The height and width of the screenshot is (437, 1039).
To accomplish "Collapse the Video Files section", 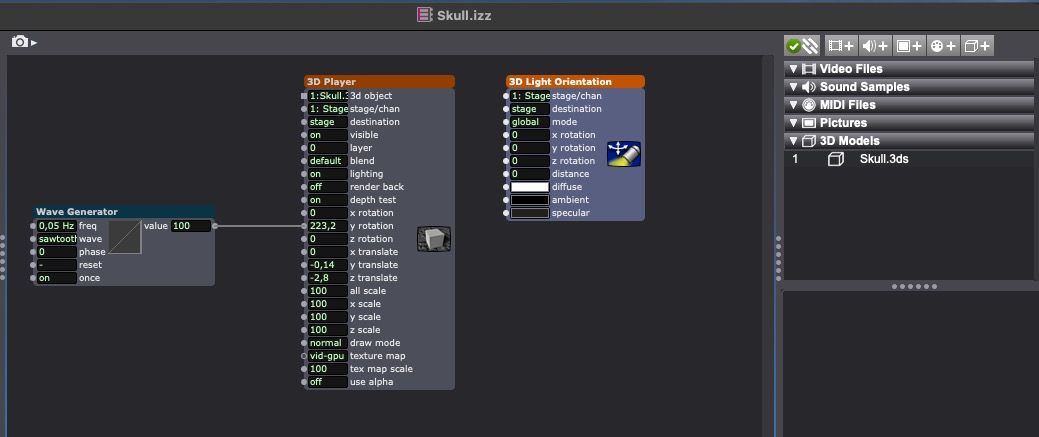I will click(x=793, y=68).
